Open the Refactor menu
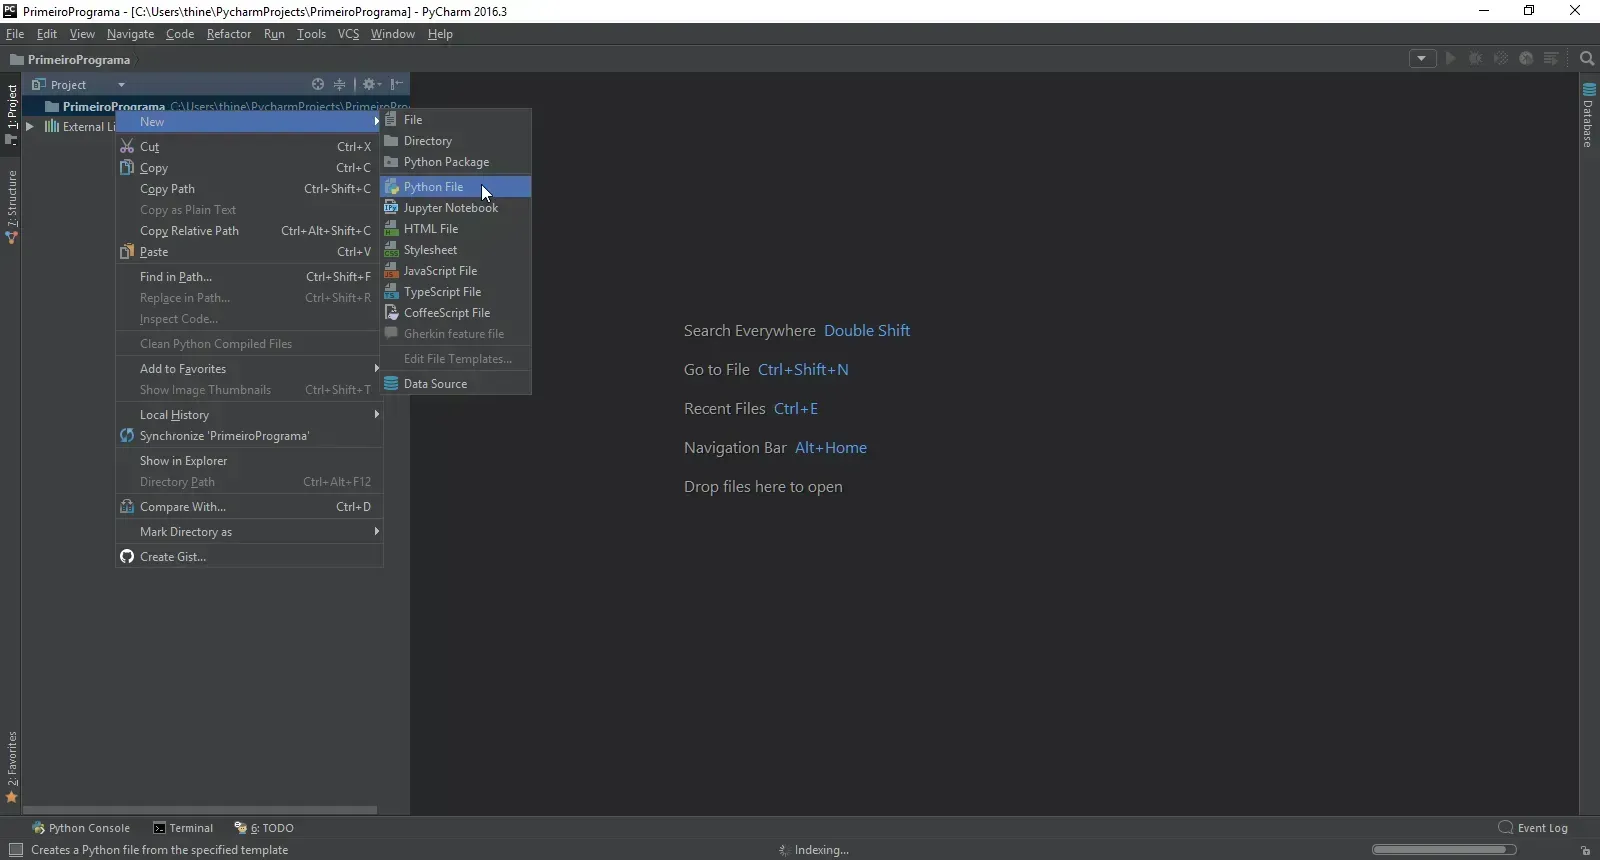The height and width of the screenshot is (860, 1600). tap(229, 34)
